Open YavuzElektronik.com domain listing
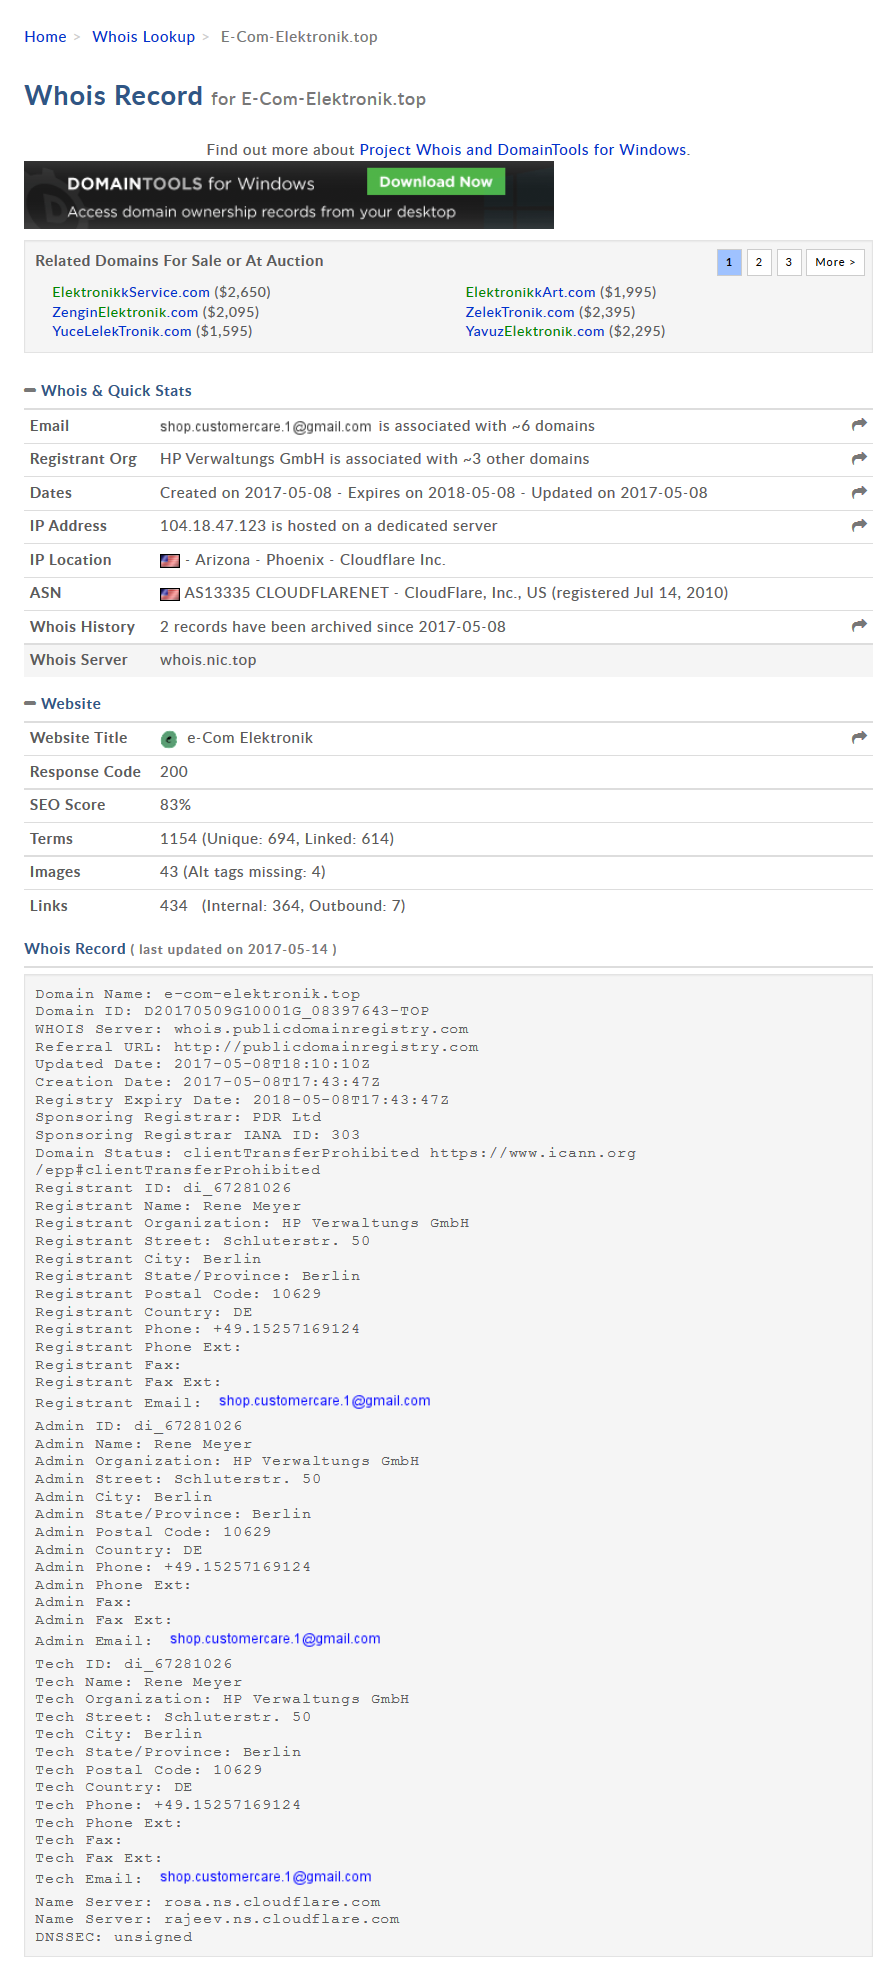The image size is (892, 1969). click(x=535, y=331)
